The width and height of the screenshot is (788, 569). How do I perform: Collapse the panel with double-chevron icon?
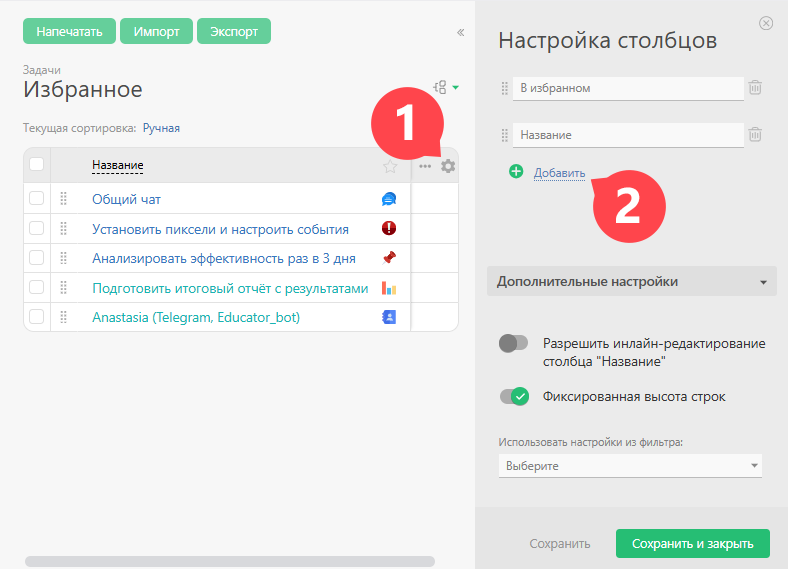click(460, 33)
